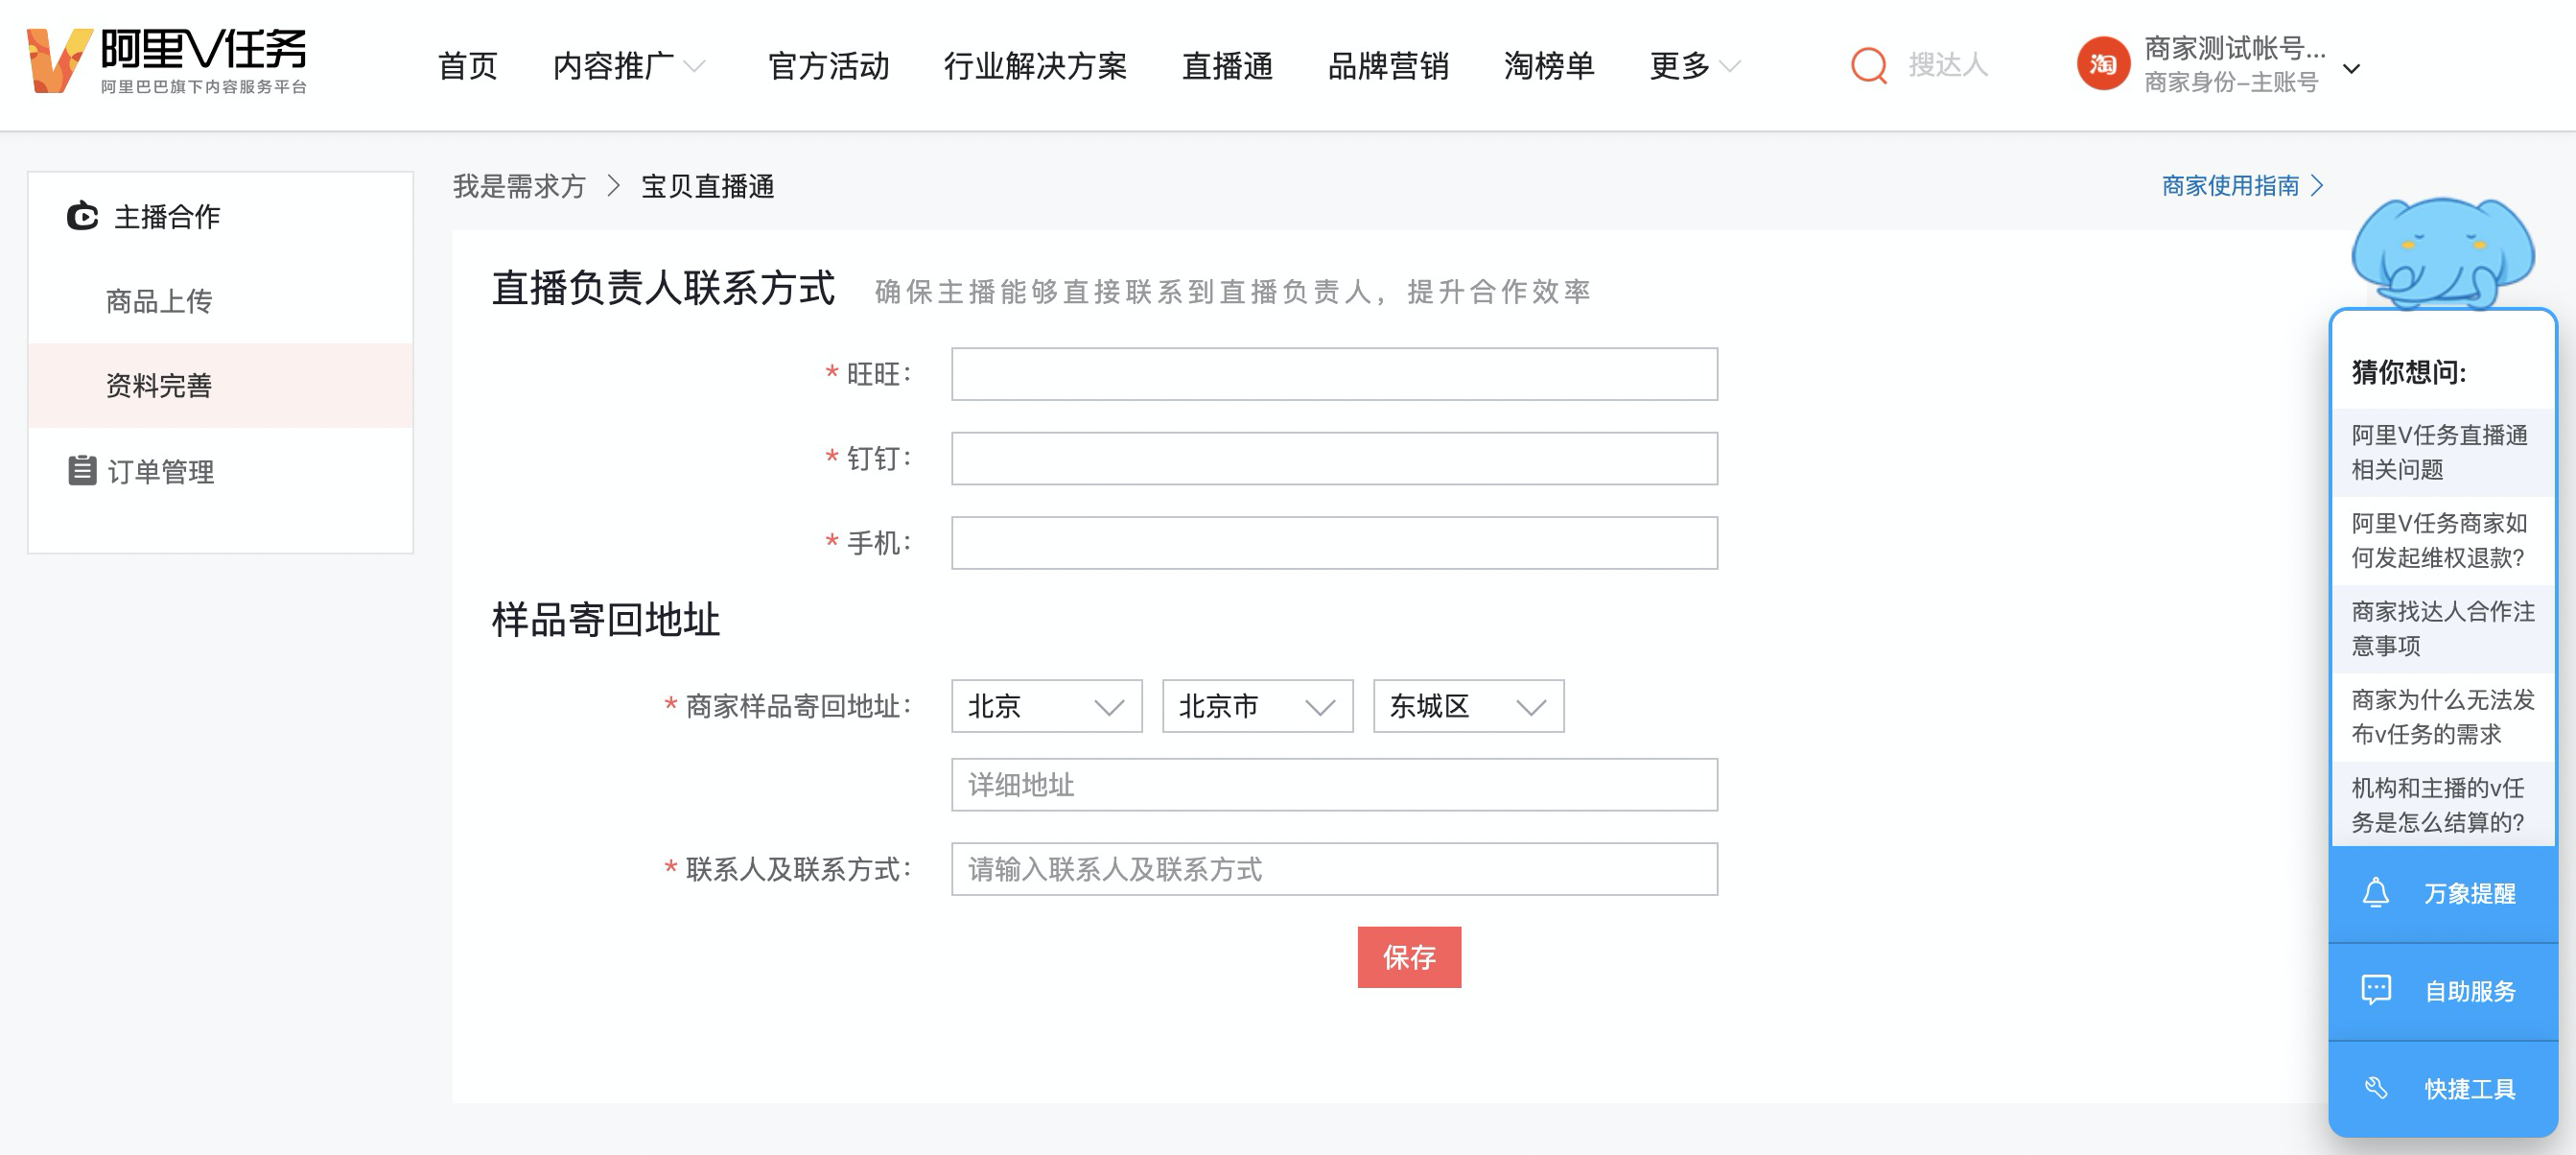Viewport: 2576px width, 1155px height.
Task: Open 直播通 in the top navigation
Action: [1227, 66]
